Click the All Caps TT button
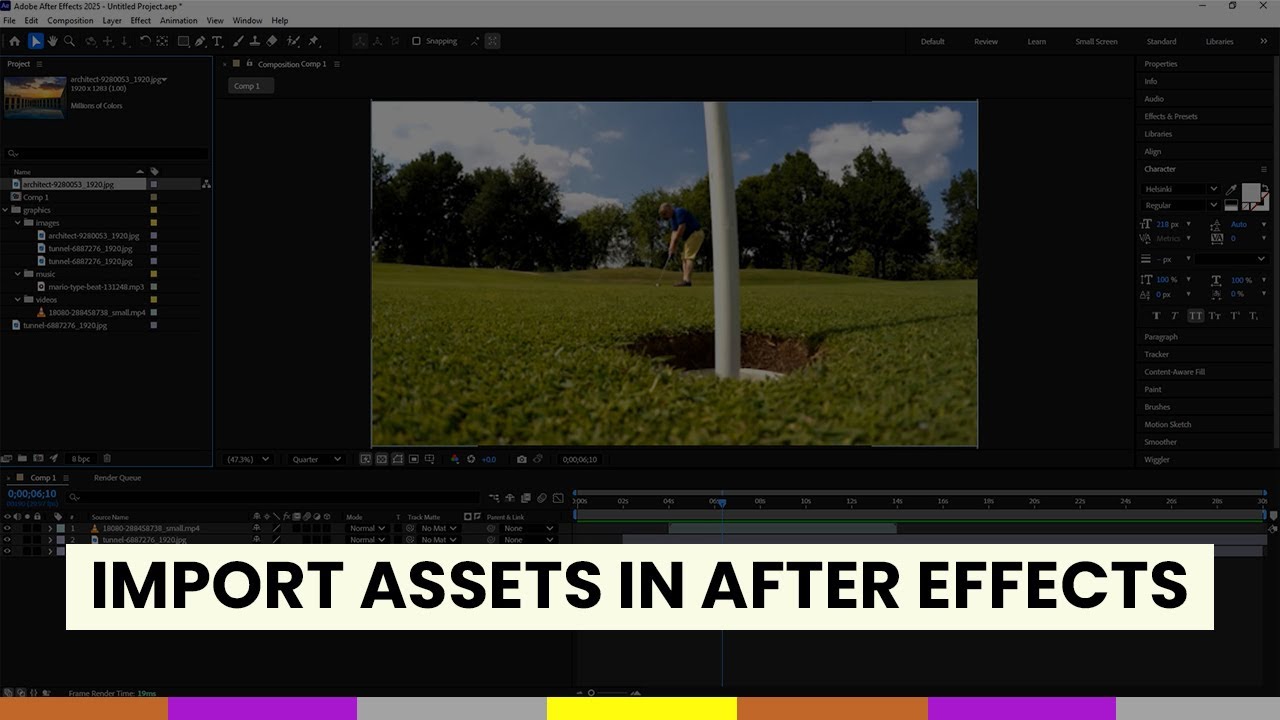The height and width of the screenshot is (720, 1280). click(x=1195, y=316)
